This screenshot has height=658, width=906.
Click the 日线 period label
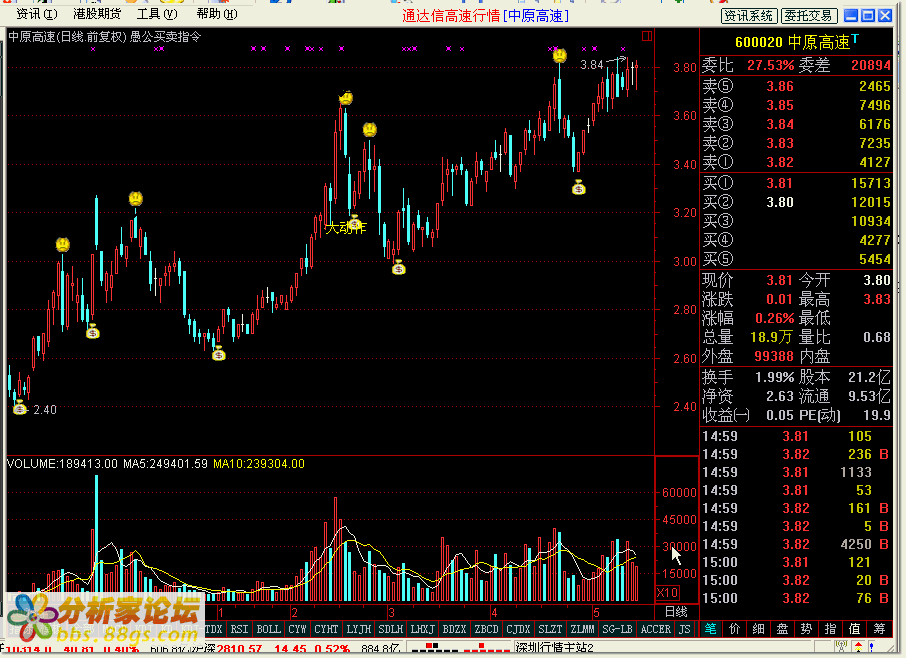(x=675, y=612)
